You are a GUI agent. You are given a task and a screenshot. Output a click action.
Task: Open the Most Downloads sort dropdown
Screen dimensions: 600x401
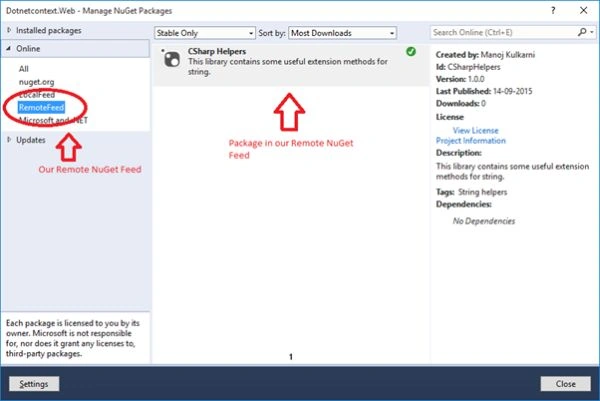click(x=342, y=33)
